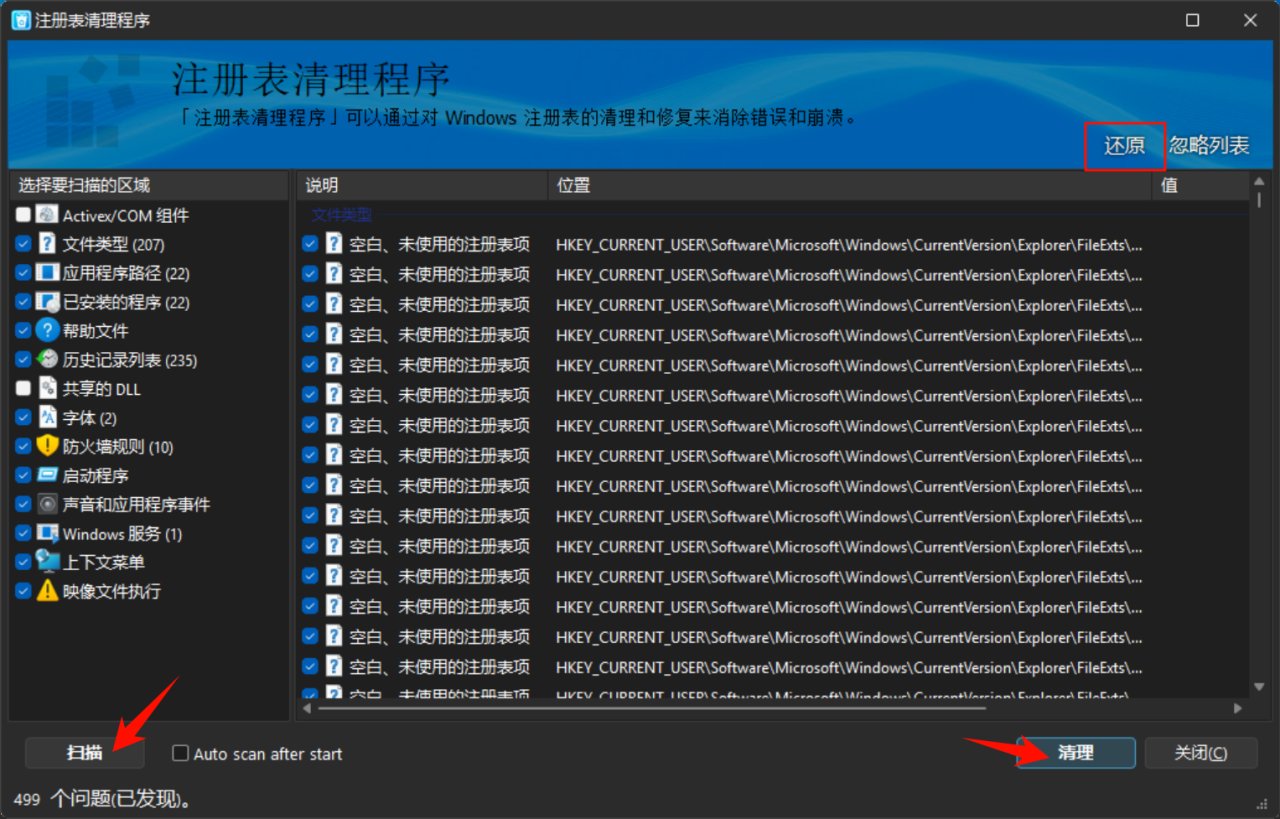Click the 共享的 DLL category icon
The height and width of the screenshot is (819, 1280).
coord(47,389)
